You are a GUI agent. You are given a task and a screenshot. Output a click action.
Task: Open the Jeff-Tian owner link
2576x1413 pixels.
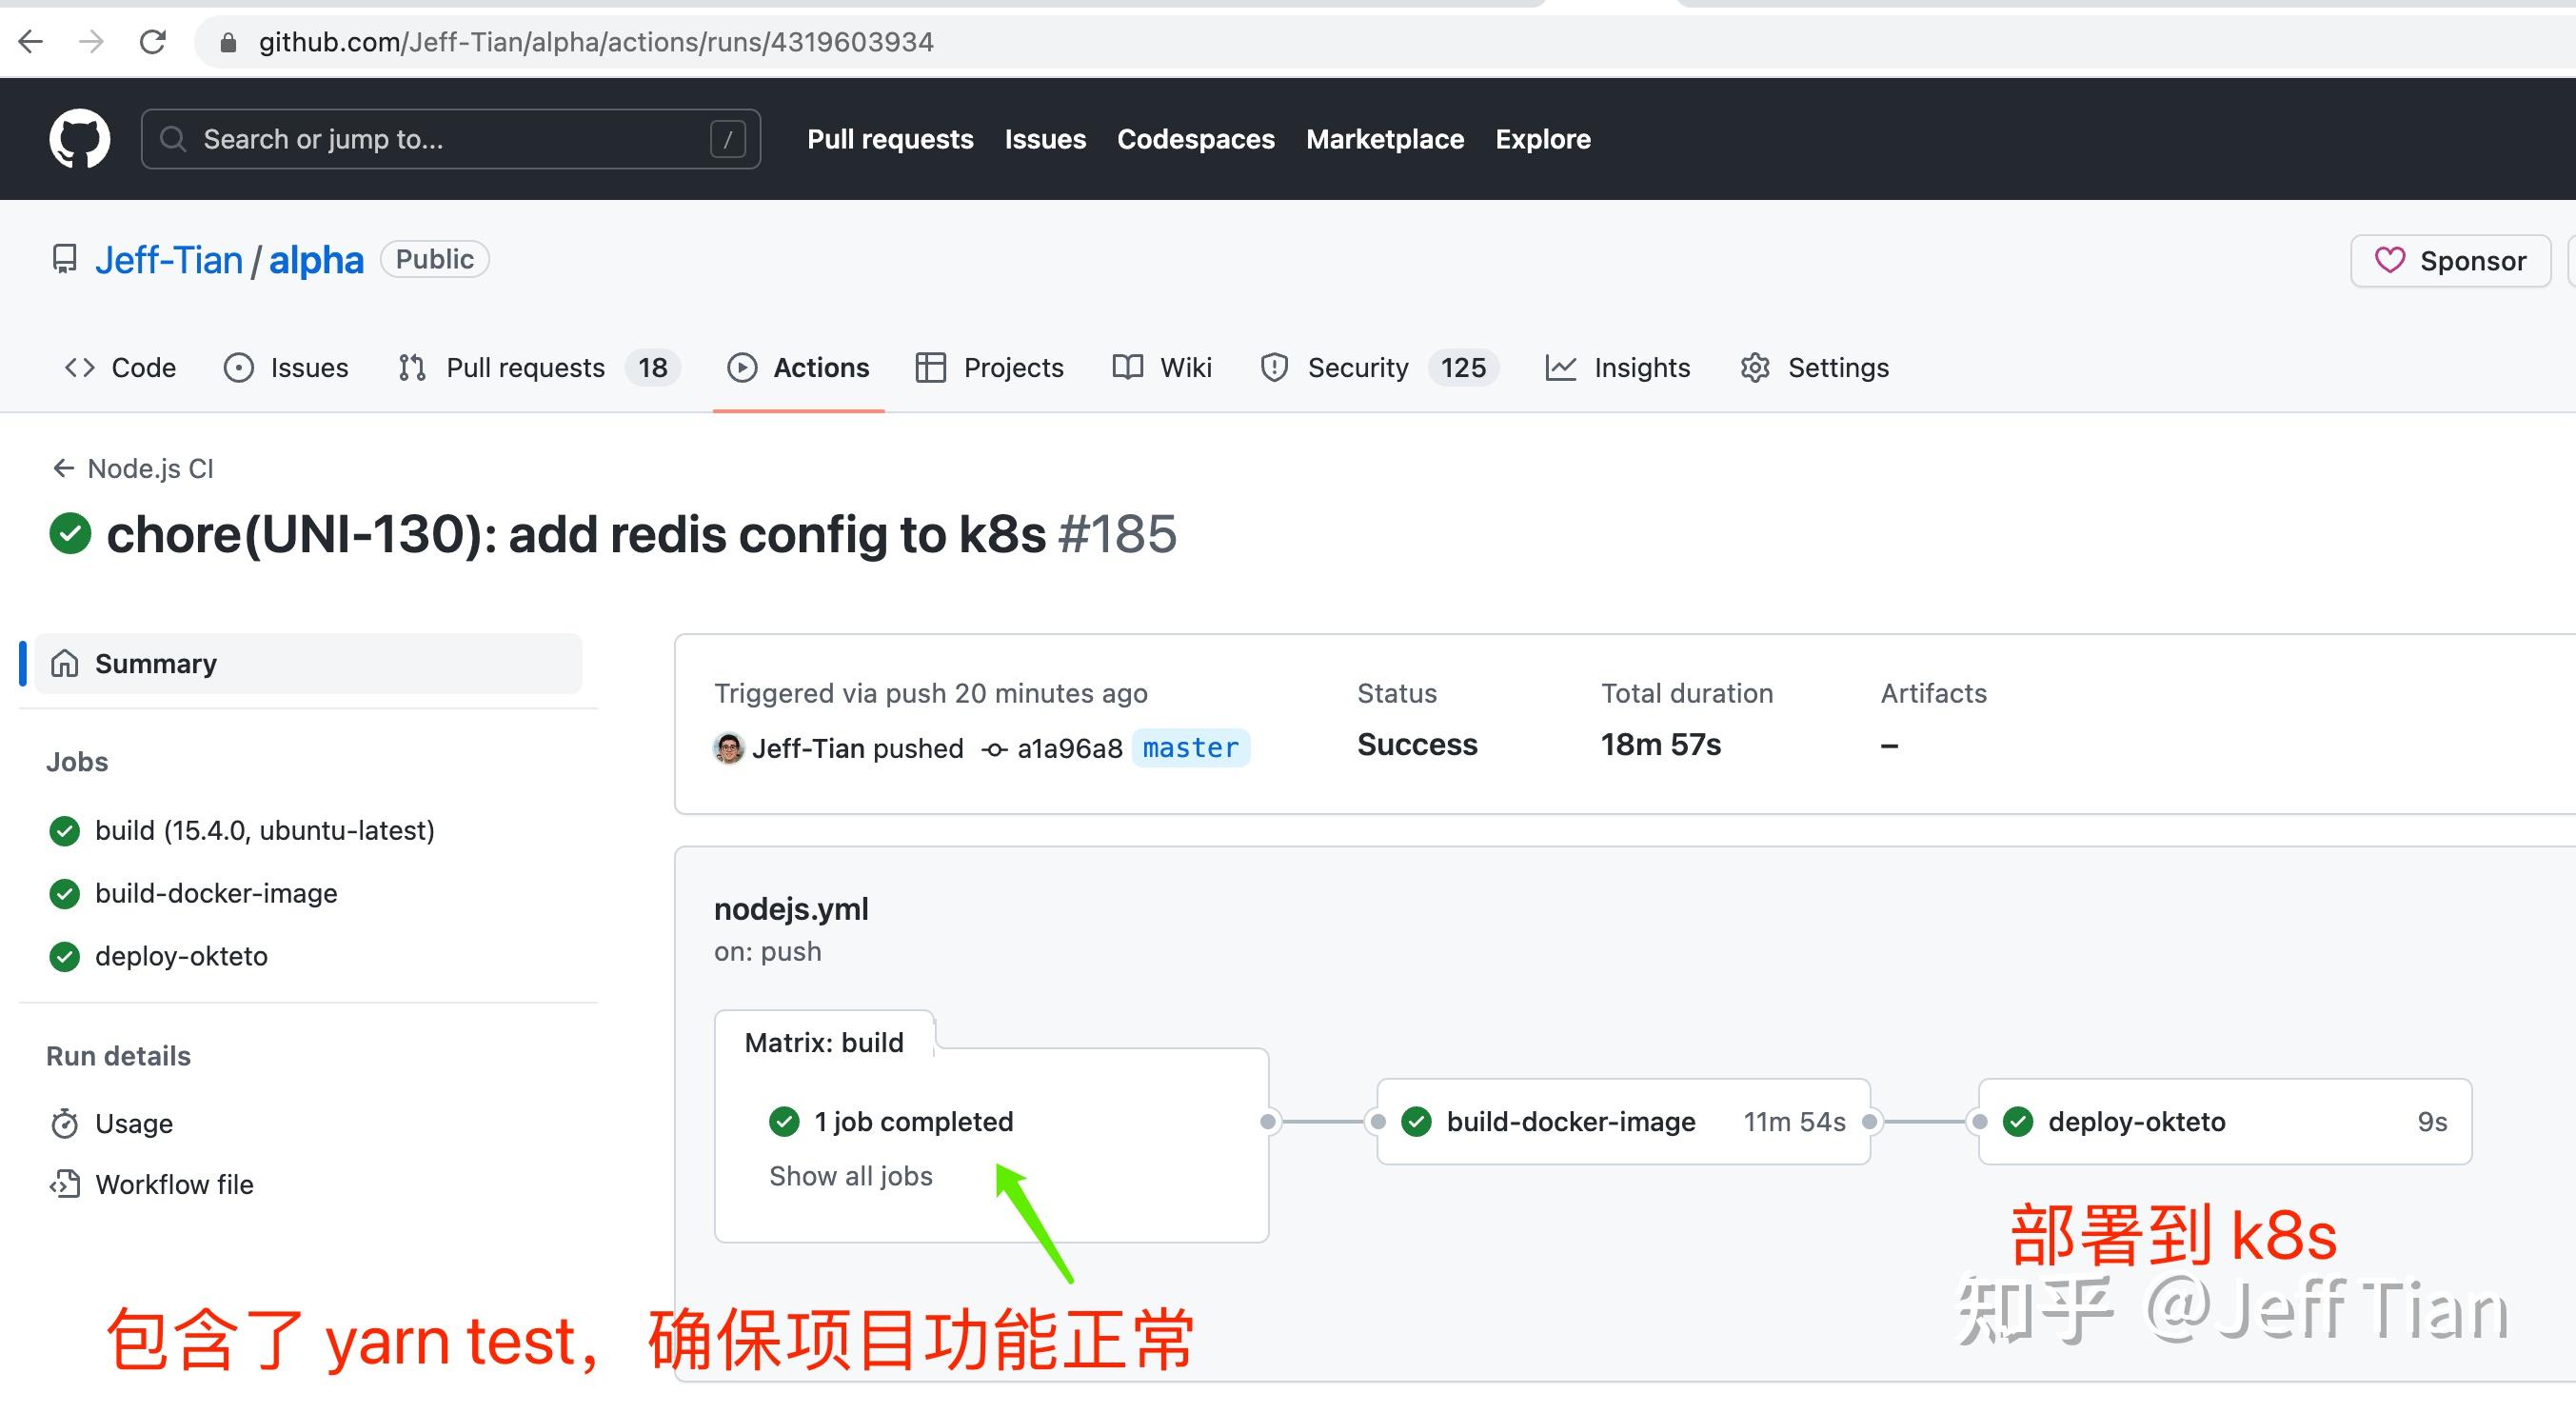pyautogui.click(x=169, y=260)
